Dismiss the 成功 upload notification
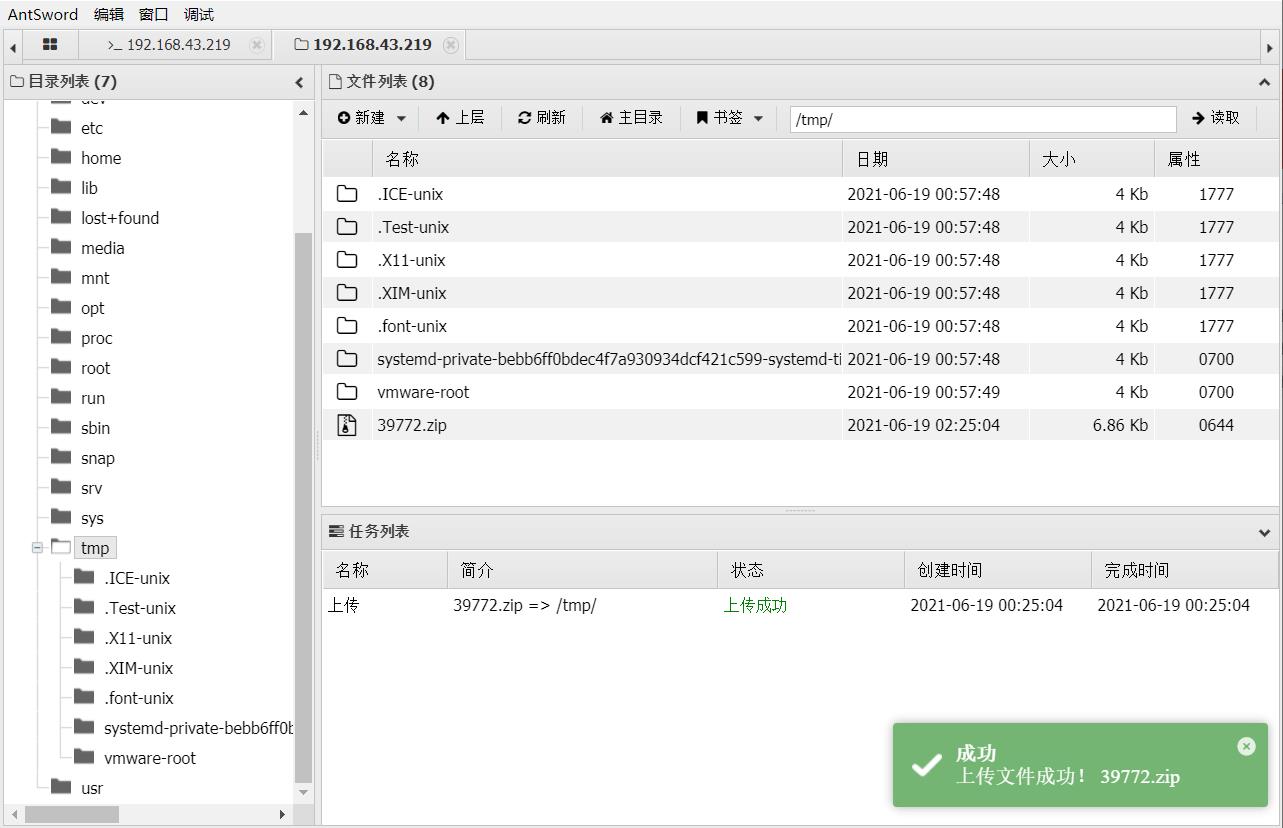The height and width of the screenshot is (828, 1283). click(x=1246, y=746)
